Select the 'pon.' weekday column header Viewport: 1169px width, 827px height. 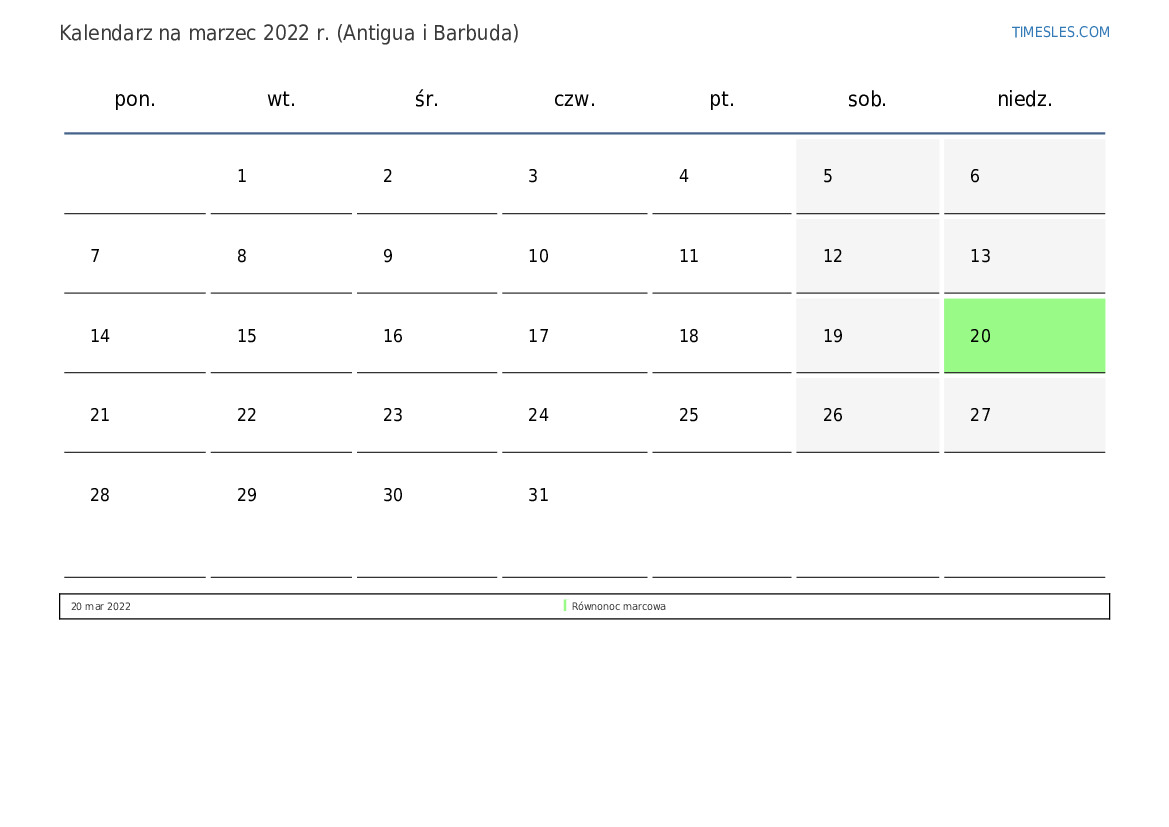[135, 99]
